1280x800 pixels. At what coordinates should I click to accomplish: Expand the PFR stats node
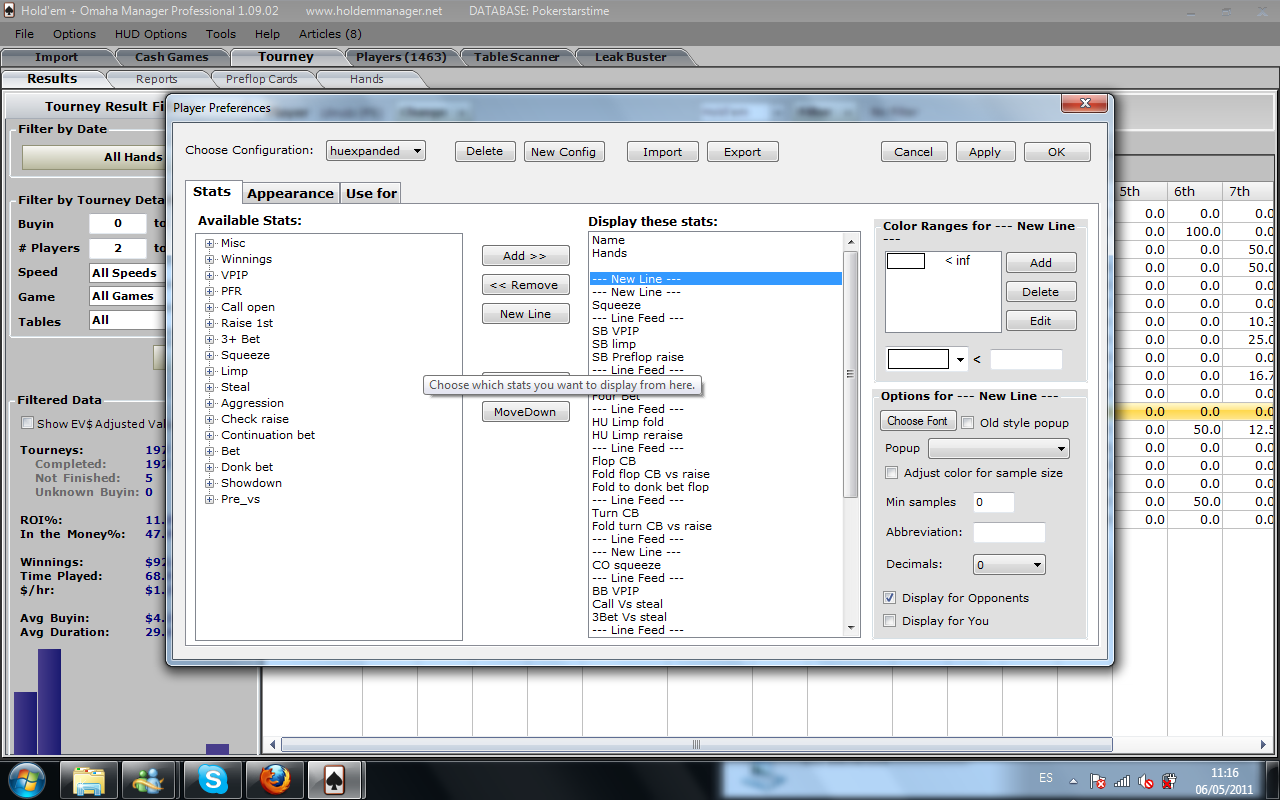pos(210,291)
